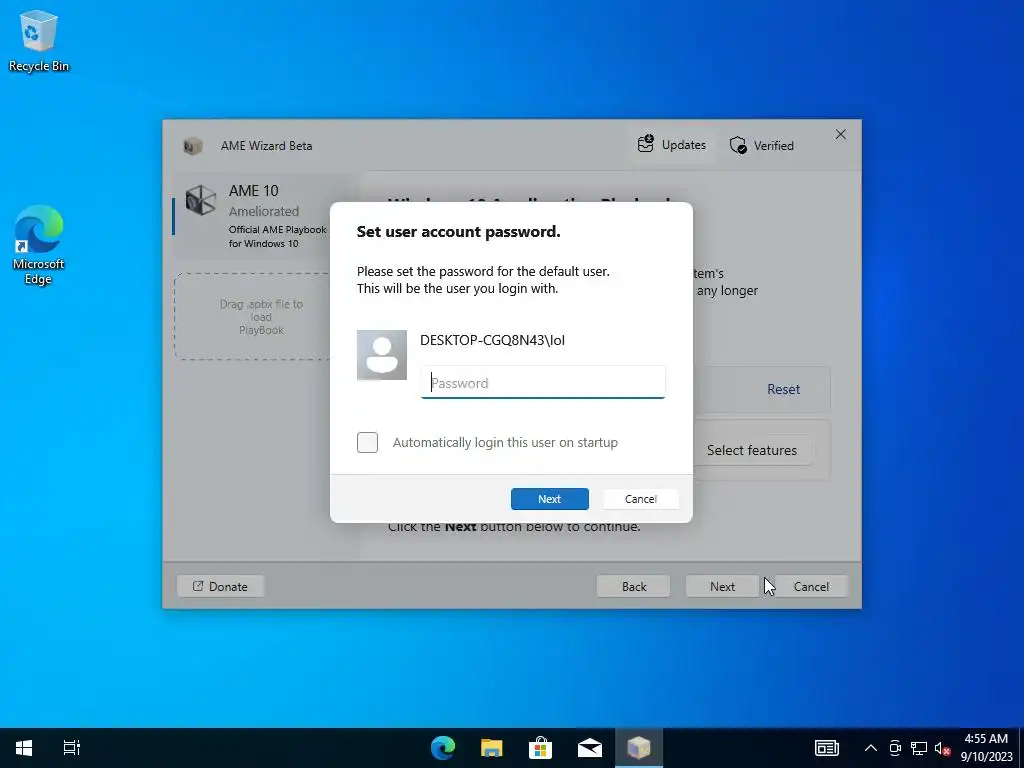1024x768 pixels.
Task: Click the Next button in password dialog
Action: click(549, 499)
